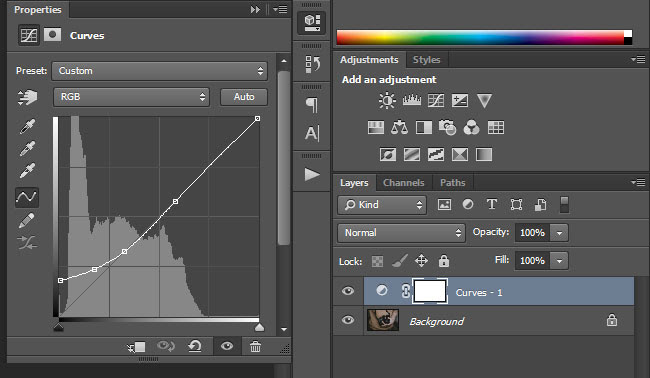This screenshot has height=378, width=650.
Task: Open the Actions panel play icon
Action: [x=312, y=174]
